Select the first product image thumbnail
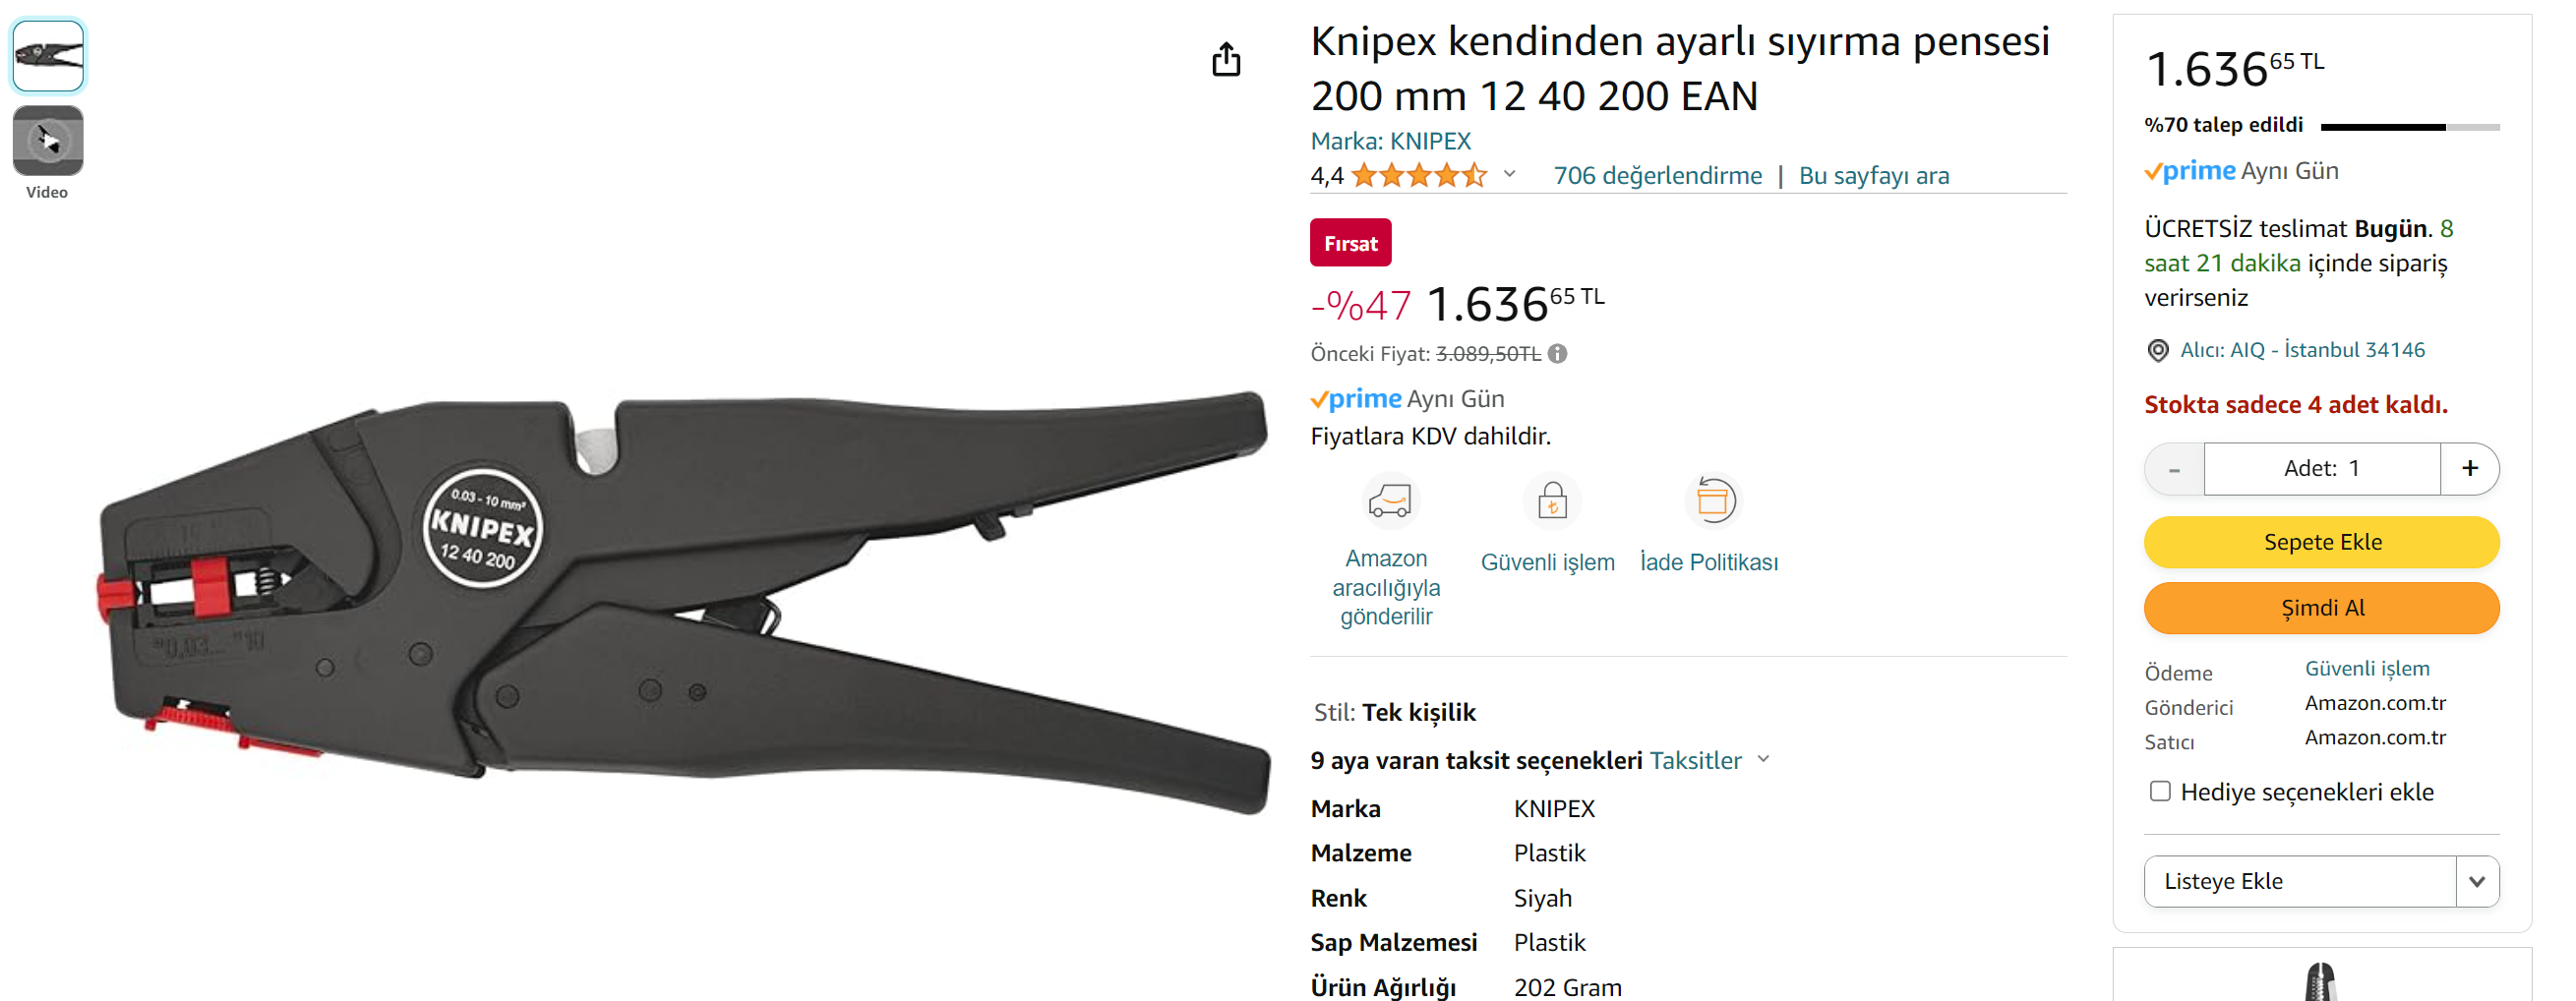Image resolution: width=2576 pixels, height=1001 pixels. 48,56
